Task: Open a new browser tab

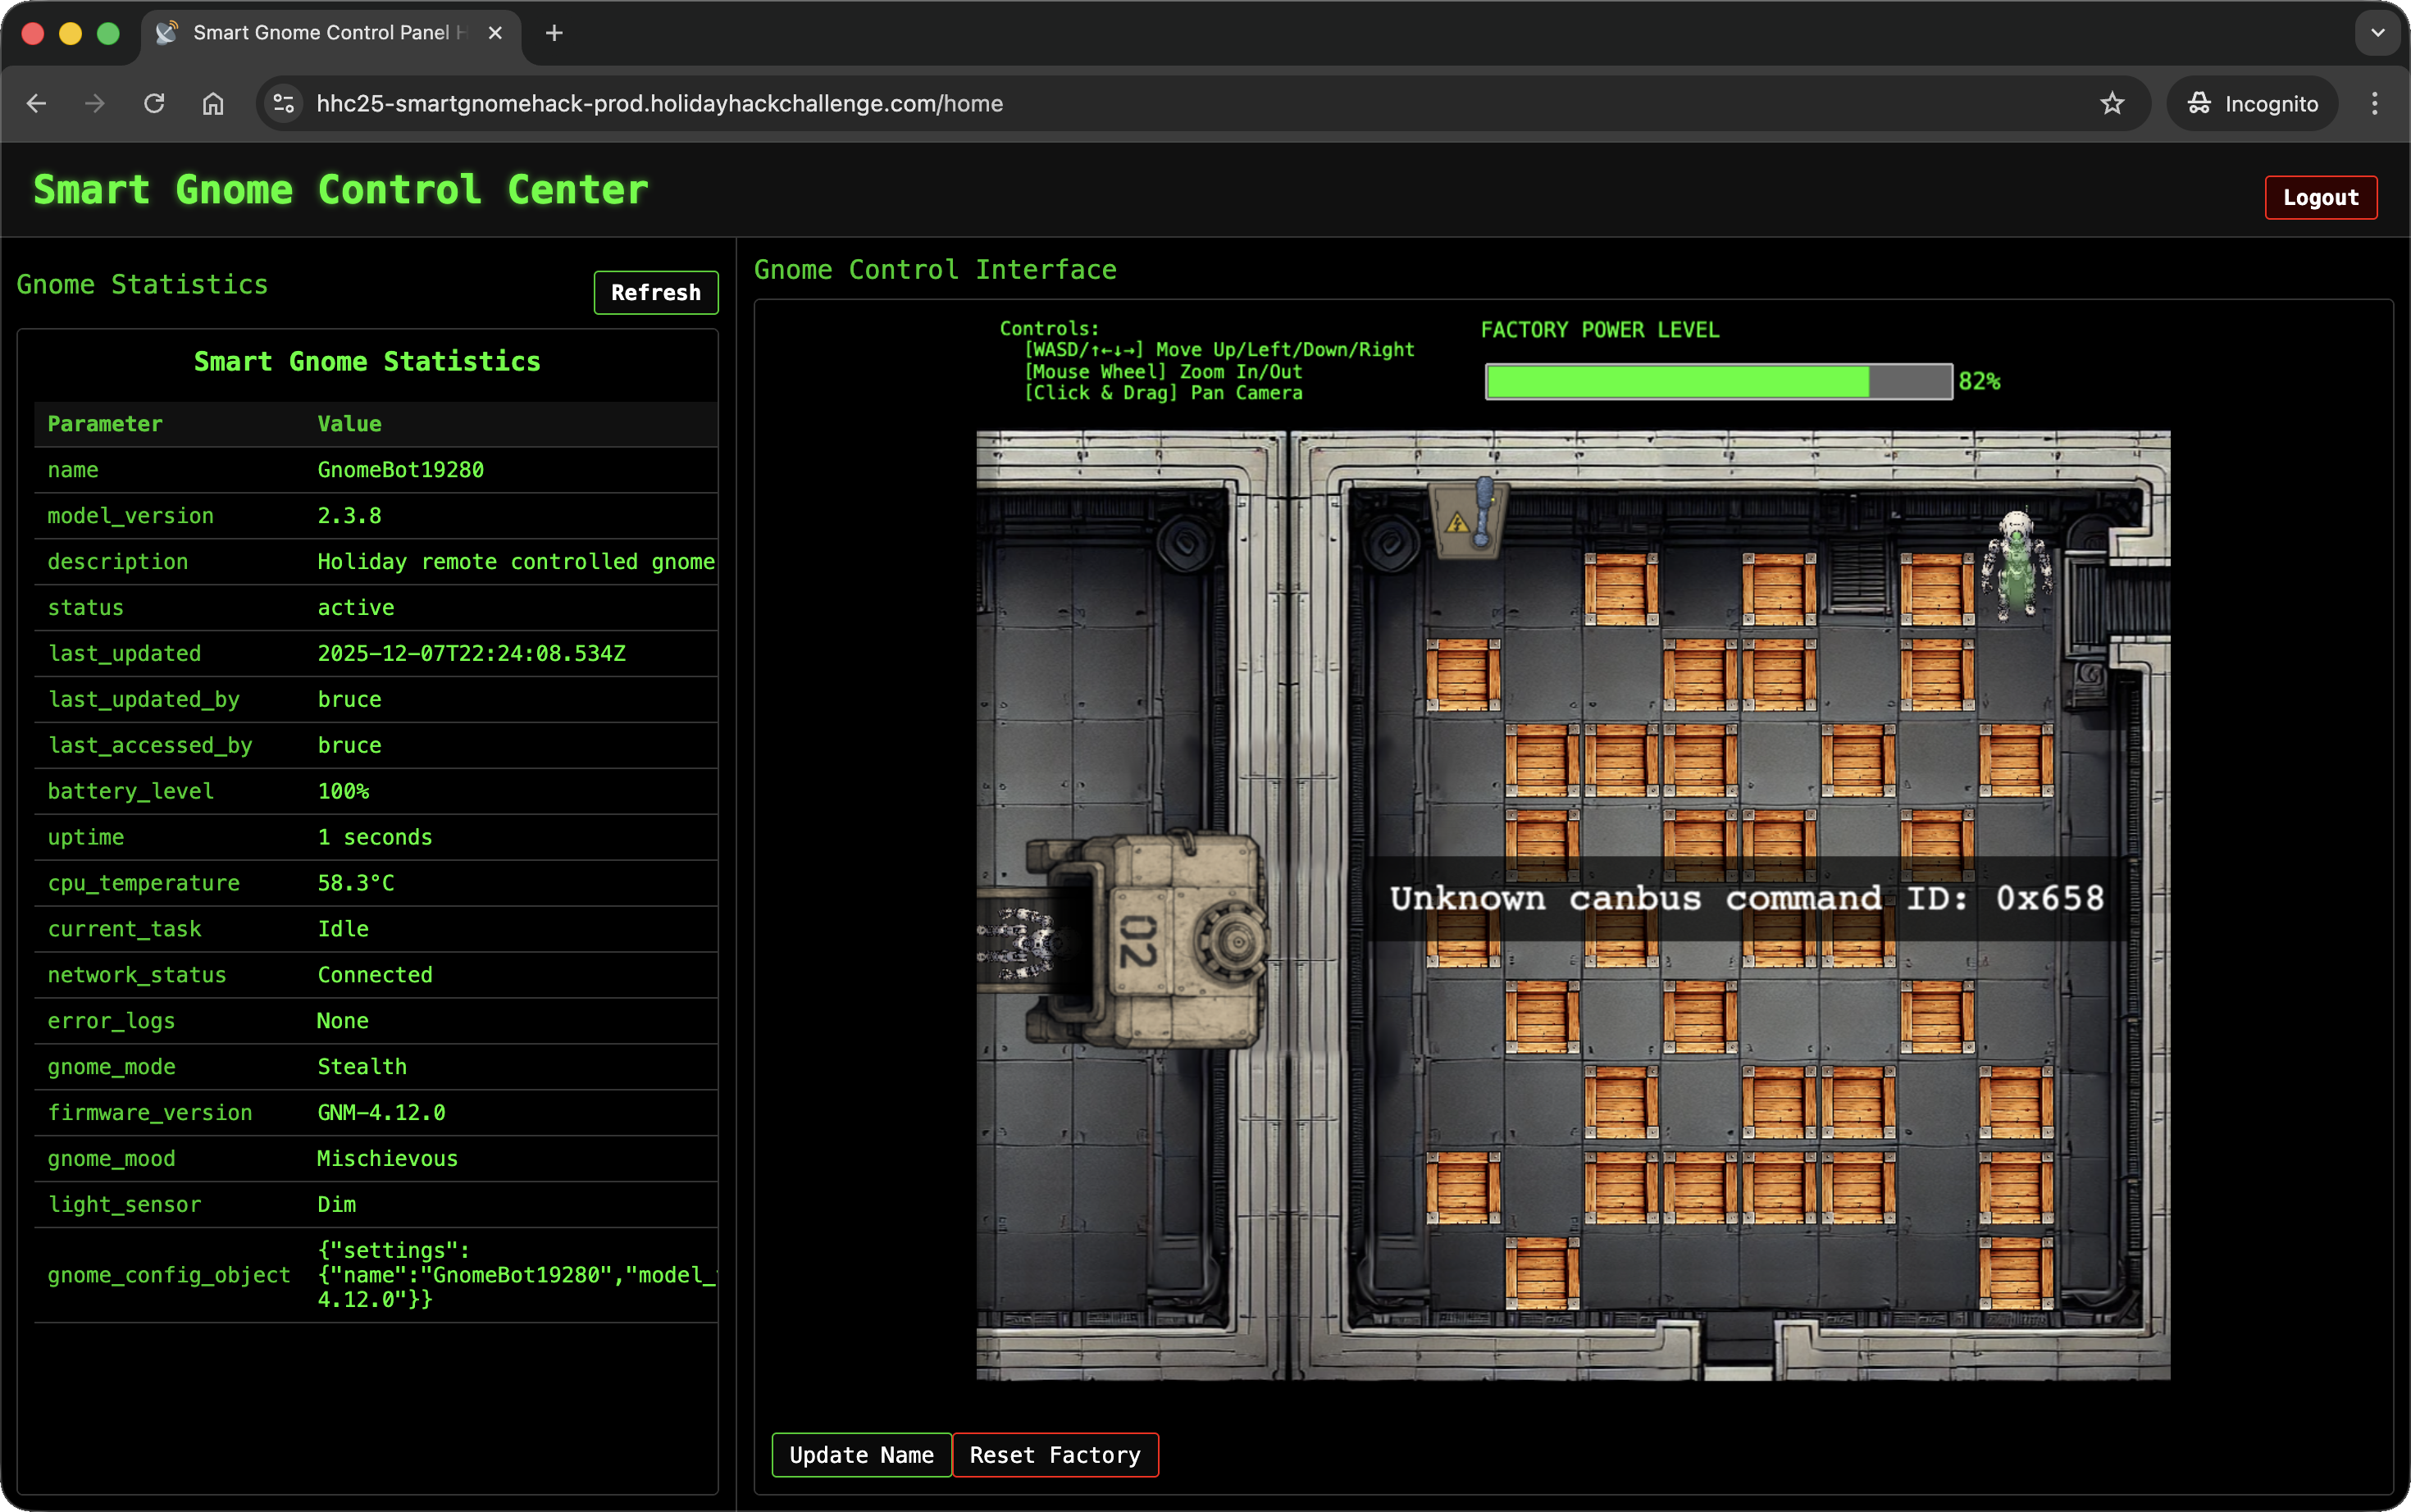Action: [554, 33]
